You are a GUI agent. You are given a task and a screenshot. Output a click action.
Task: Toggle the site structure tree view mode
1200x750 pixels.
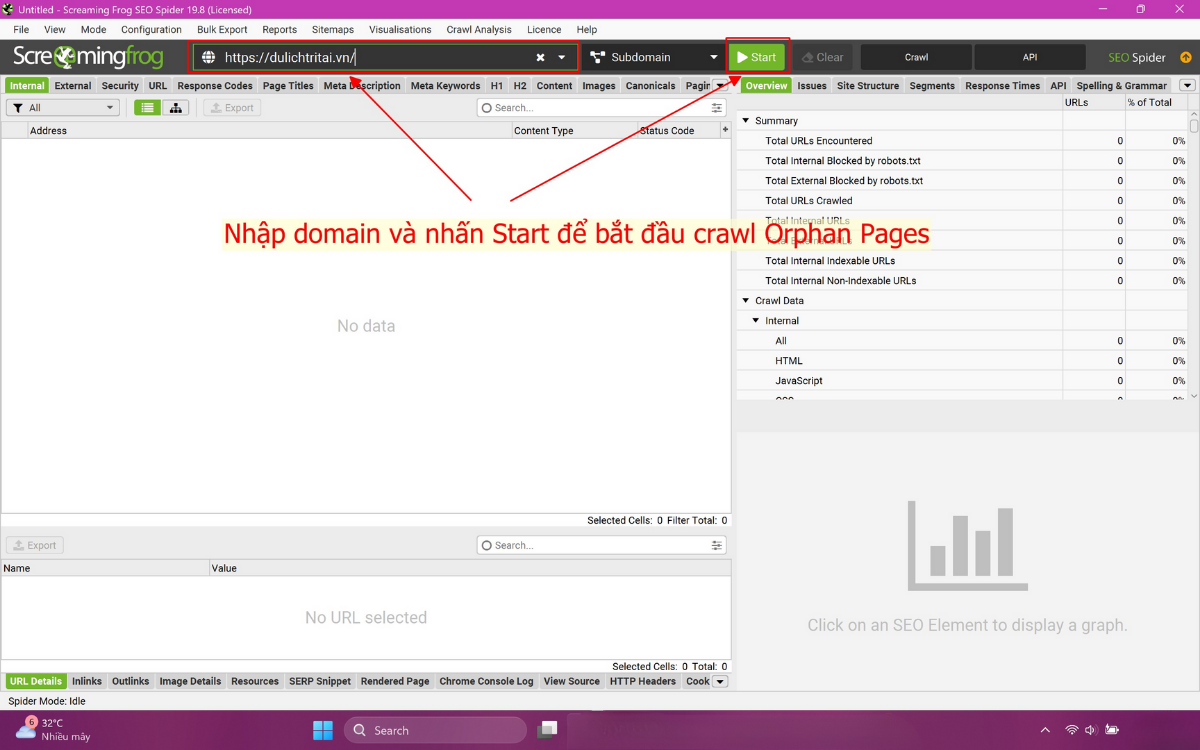176,107
